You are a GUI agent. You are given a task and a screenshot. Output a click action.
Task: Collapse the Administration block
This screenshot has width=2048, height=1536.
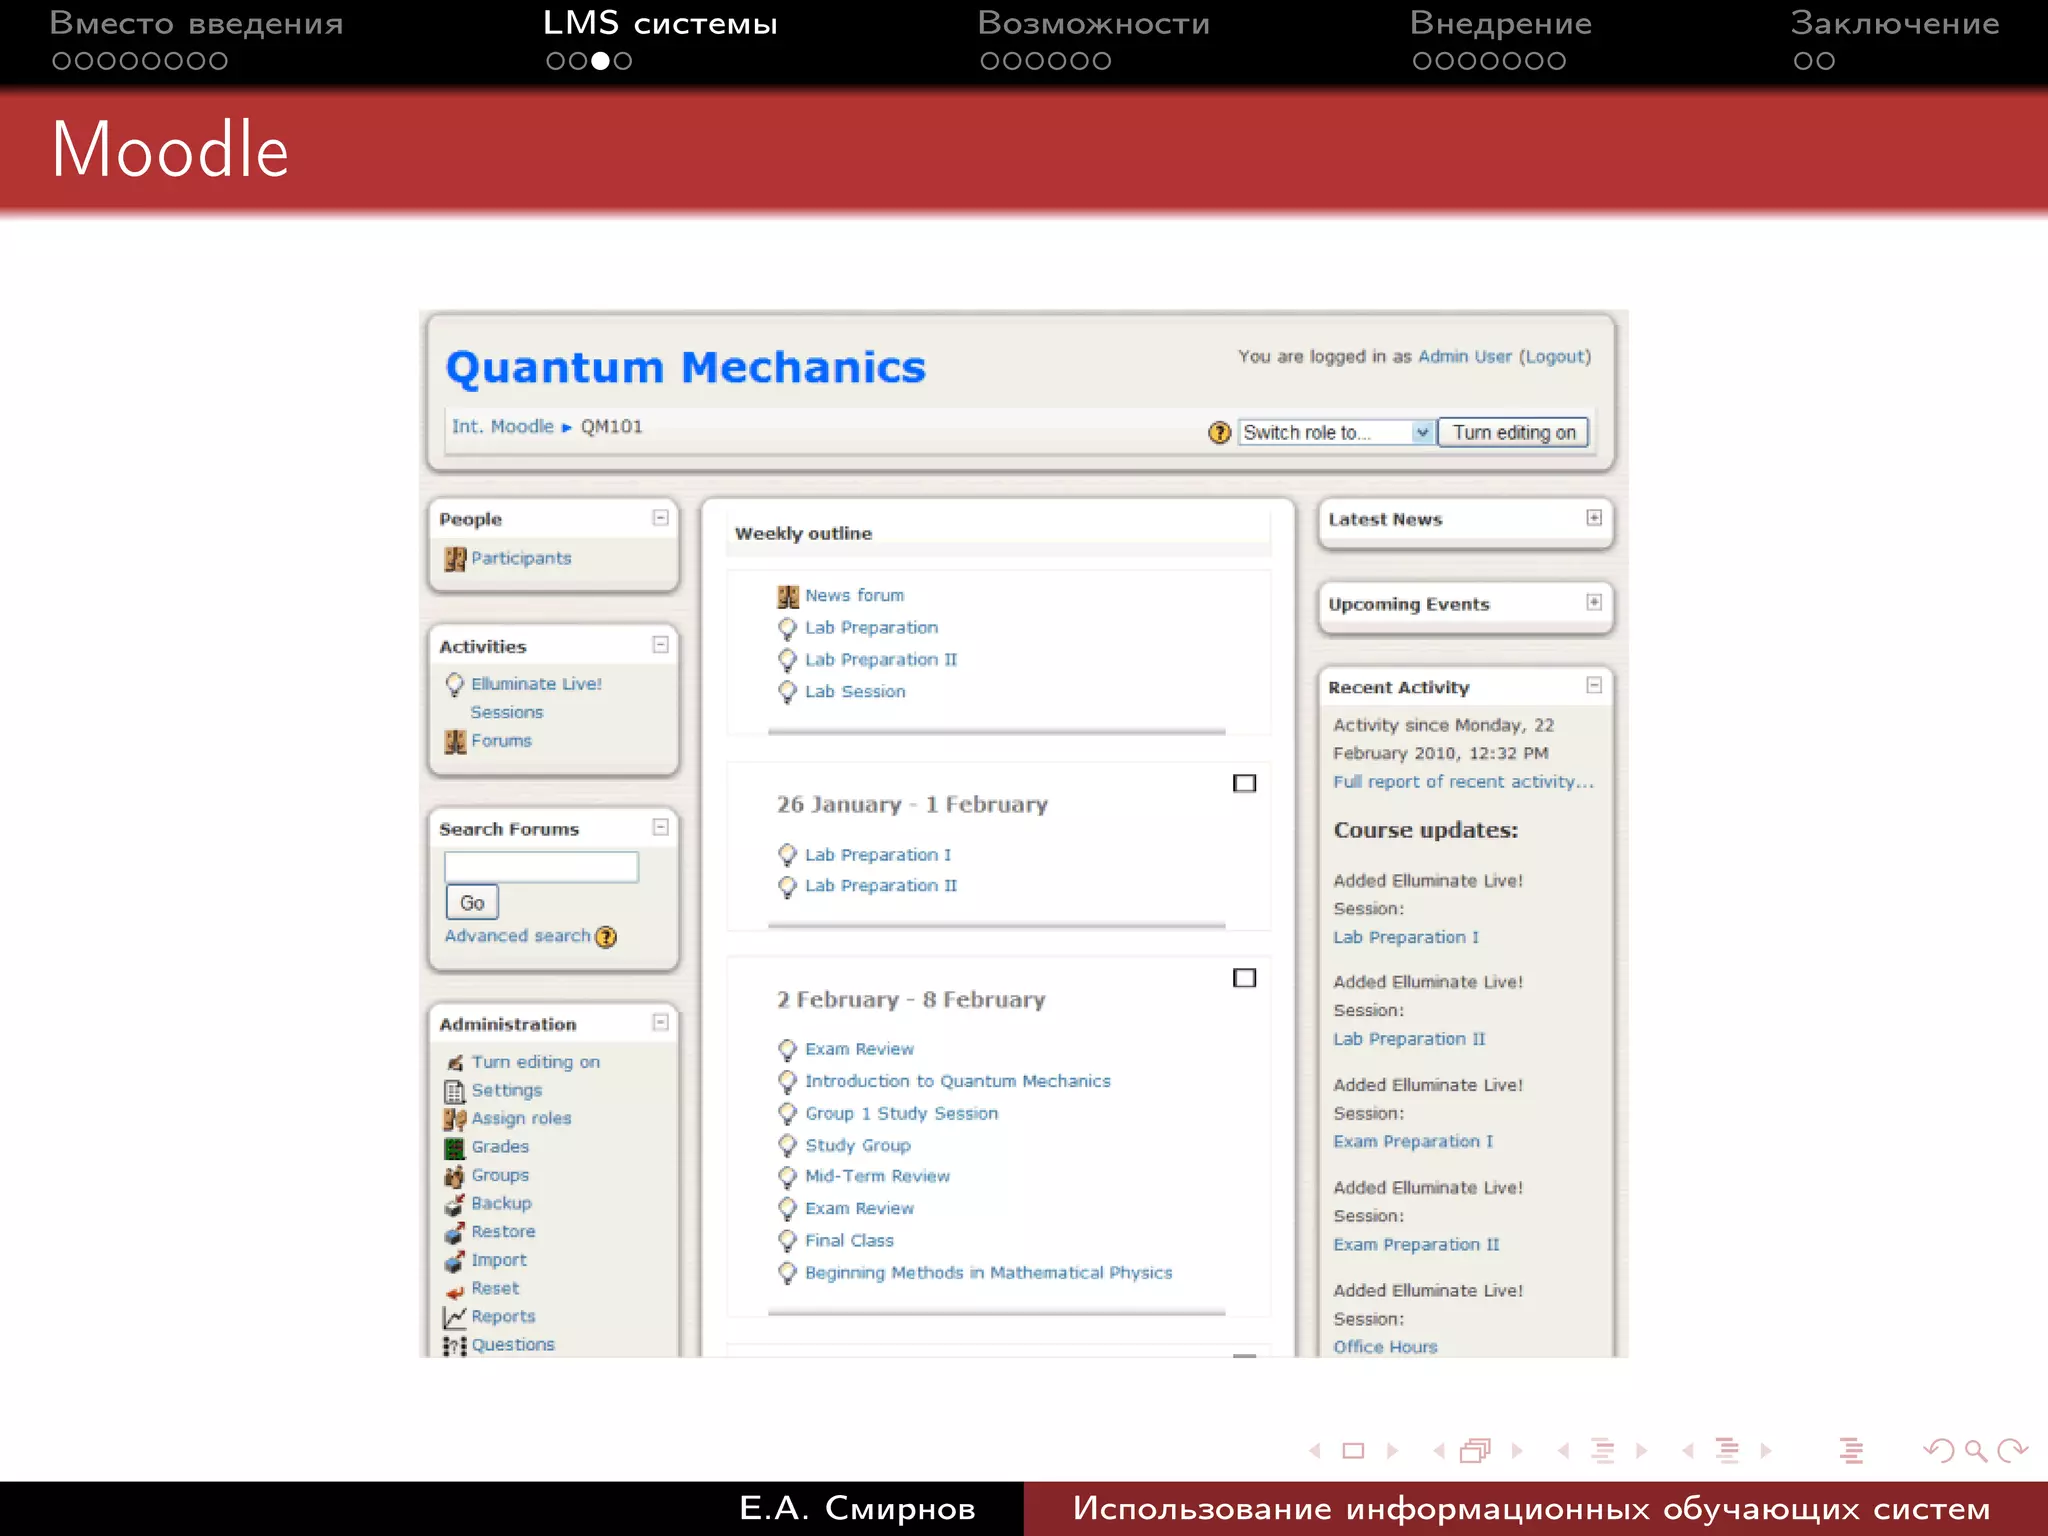(x=661, y=1022)
